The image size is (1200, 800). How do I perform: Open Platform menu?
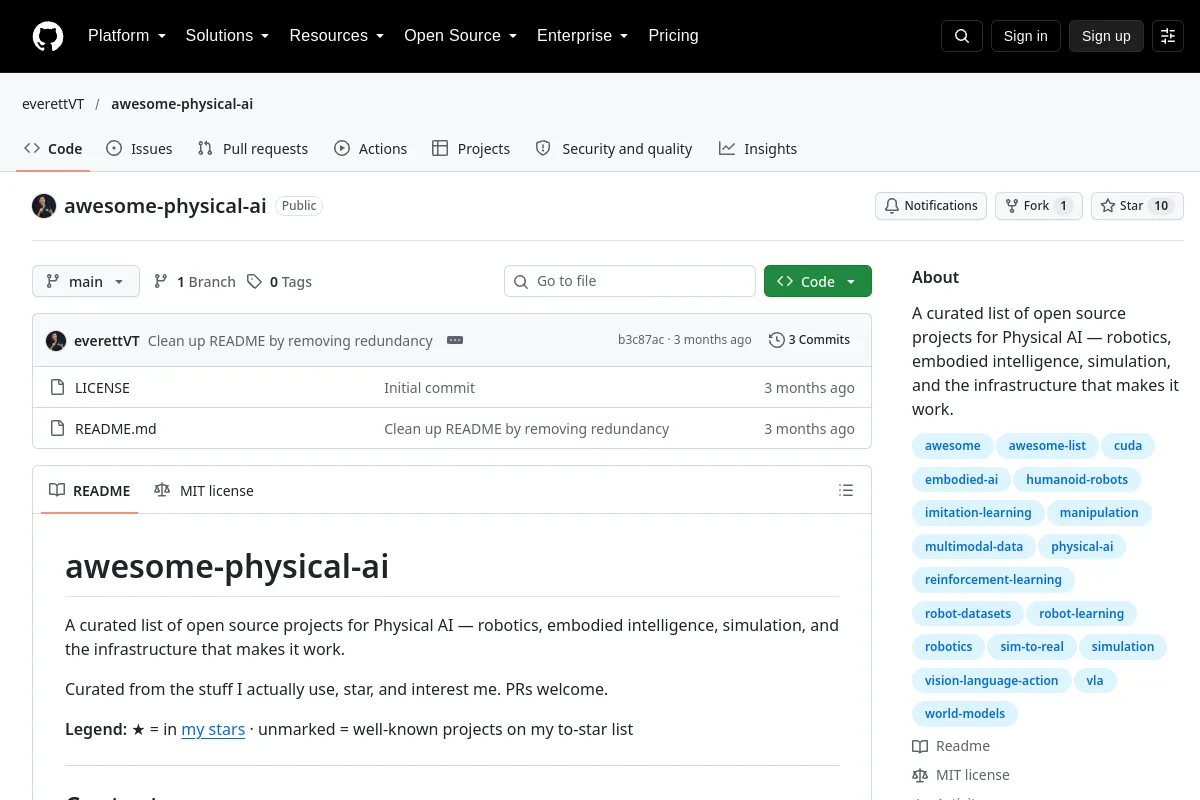(x=126, y=36)
